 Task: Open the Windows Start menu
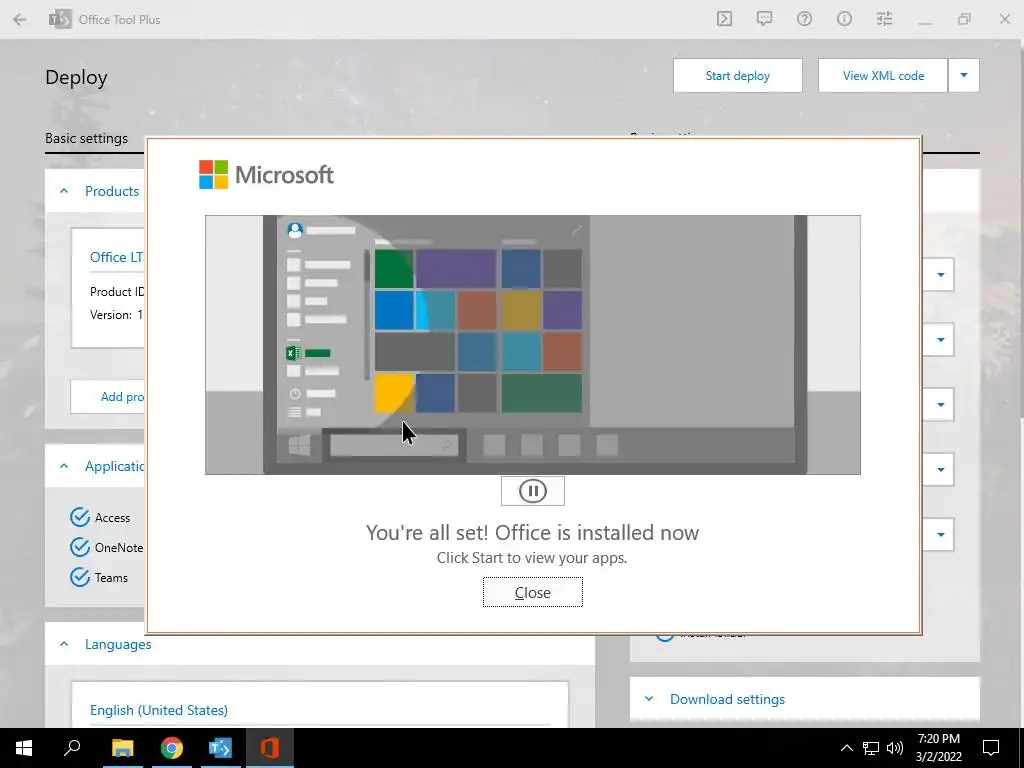[x=24, y=748]
